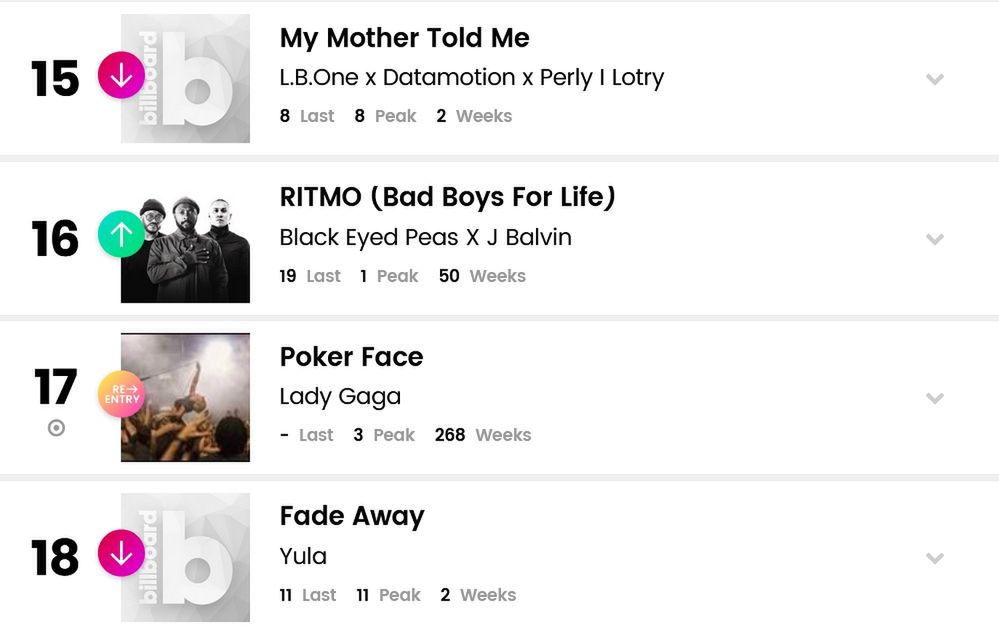Click the small circle award icon under 17
The image size is (999, 633).
coord(56,428)
